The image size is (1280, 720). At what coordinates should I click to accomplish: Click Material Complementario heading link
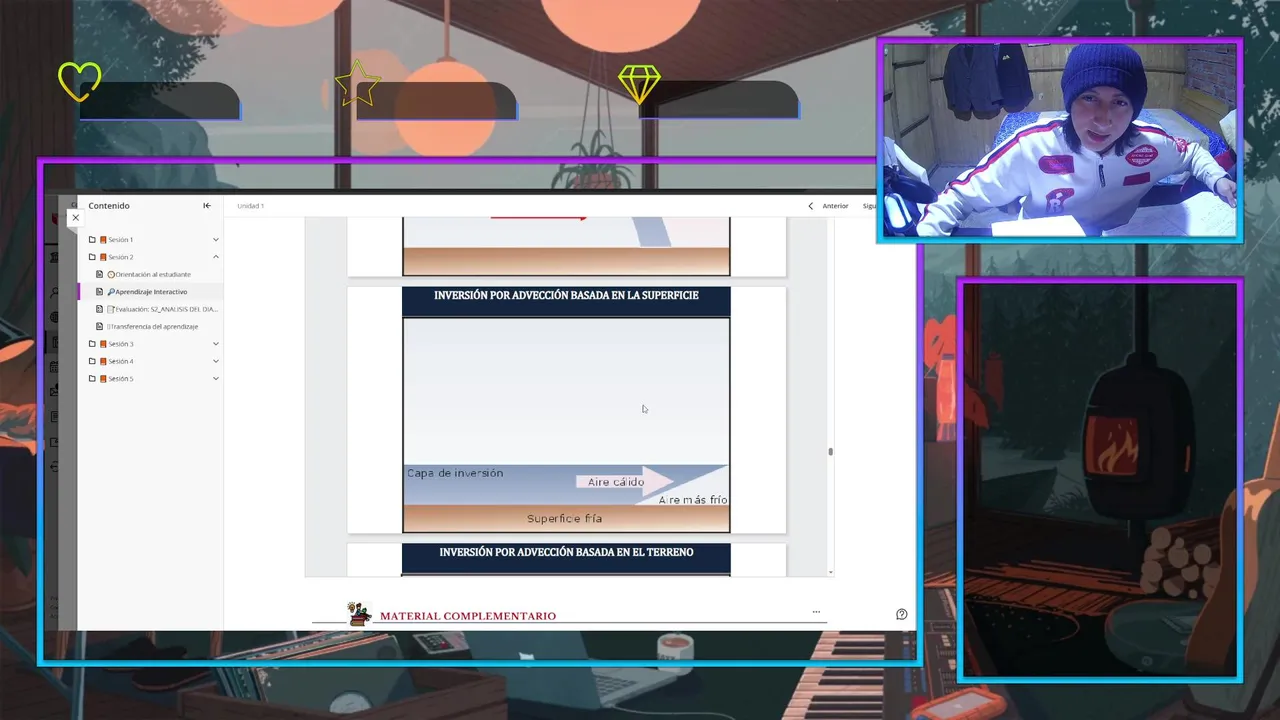click(468, 616)
